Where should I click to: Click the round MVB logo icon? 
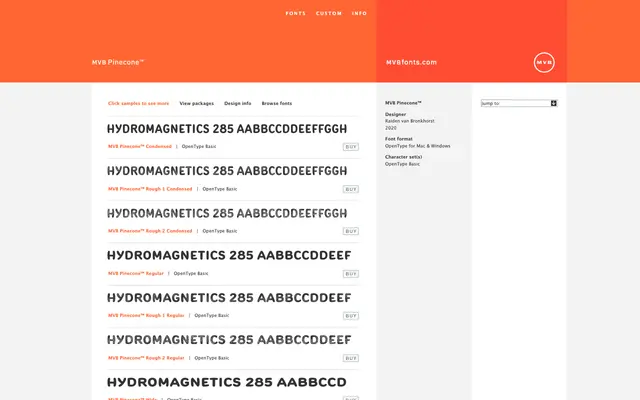(544, 62)
